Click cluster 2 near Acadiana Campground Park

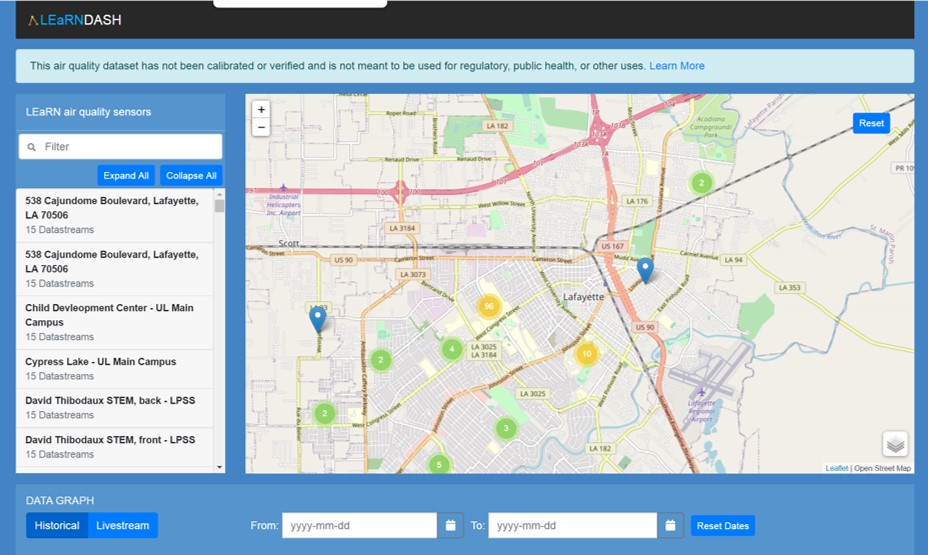coord(701,183)
